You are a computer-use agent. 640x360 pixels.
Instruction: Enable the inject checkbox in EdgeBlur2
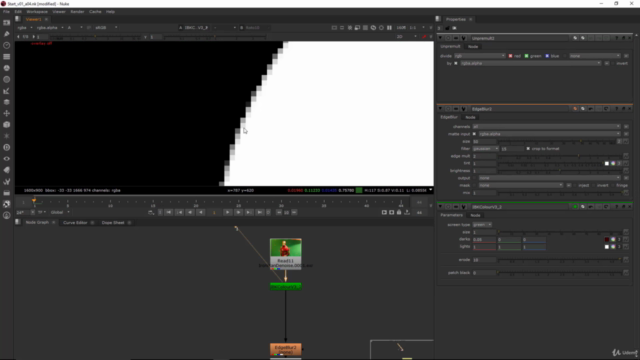[575, 185]
